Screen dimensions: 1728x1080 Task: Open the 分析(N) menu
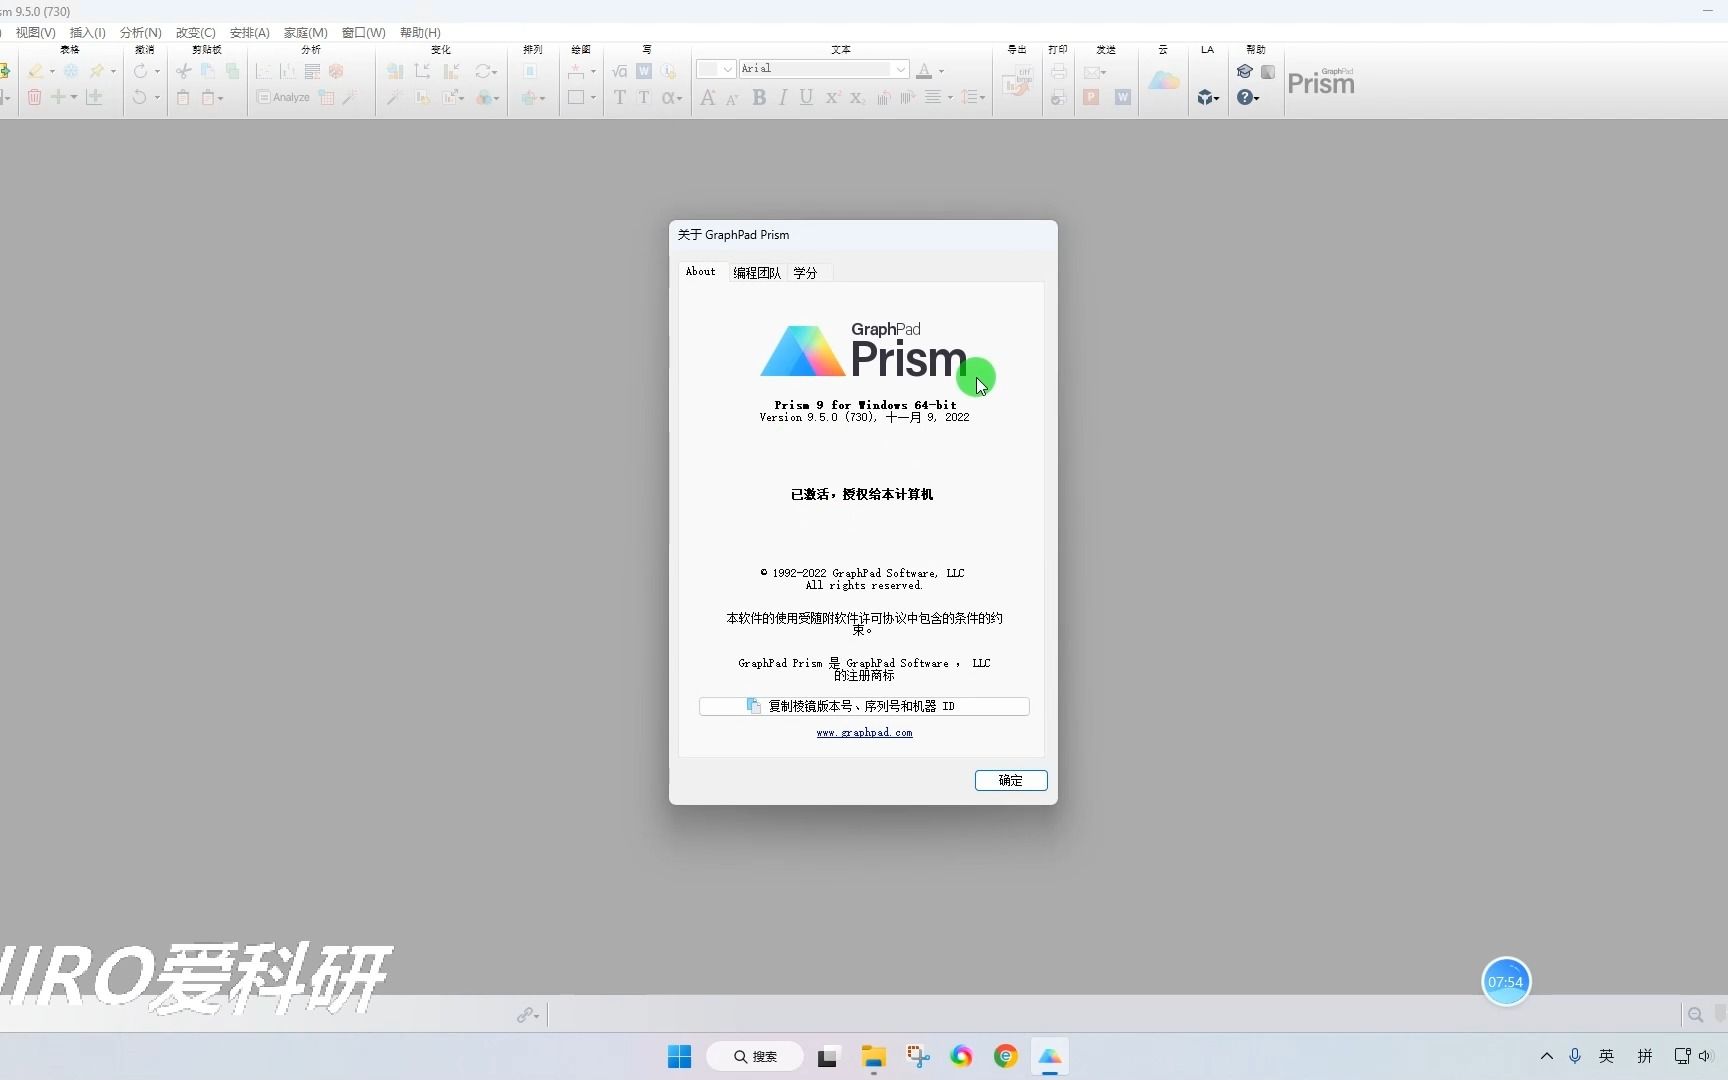[x=140, y=32]
